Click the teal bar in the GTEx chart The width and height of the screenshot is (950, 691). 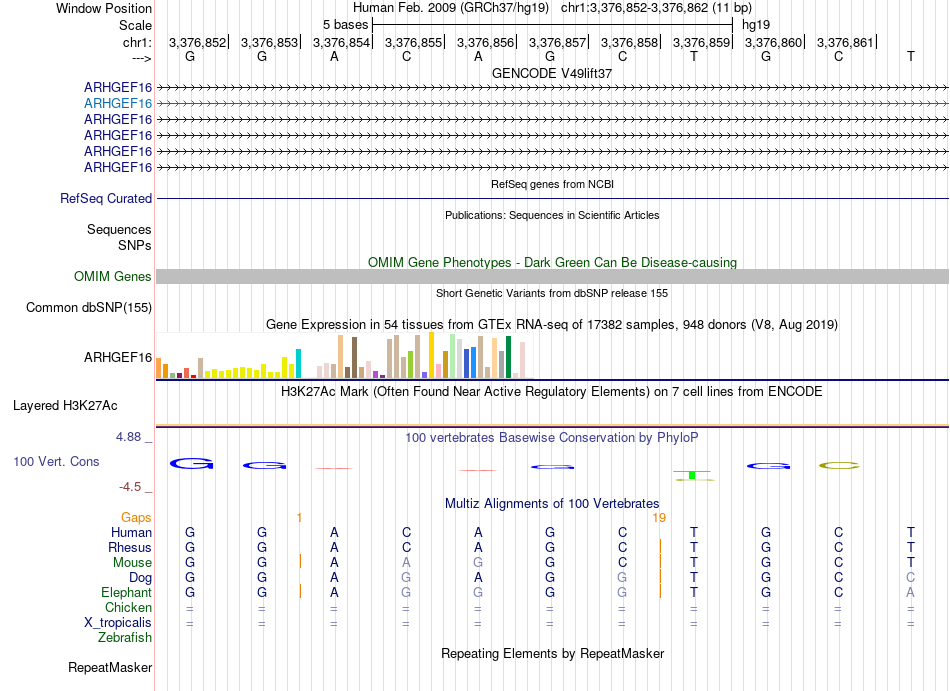pos(298,363)
